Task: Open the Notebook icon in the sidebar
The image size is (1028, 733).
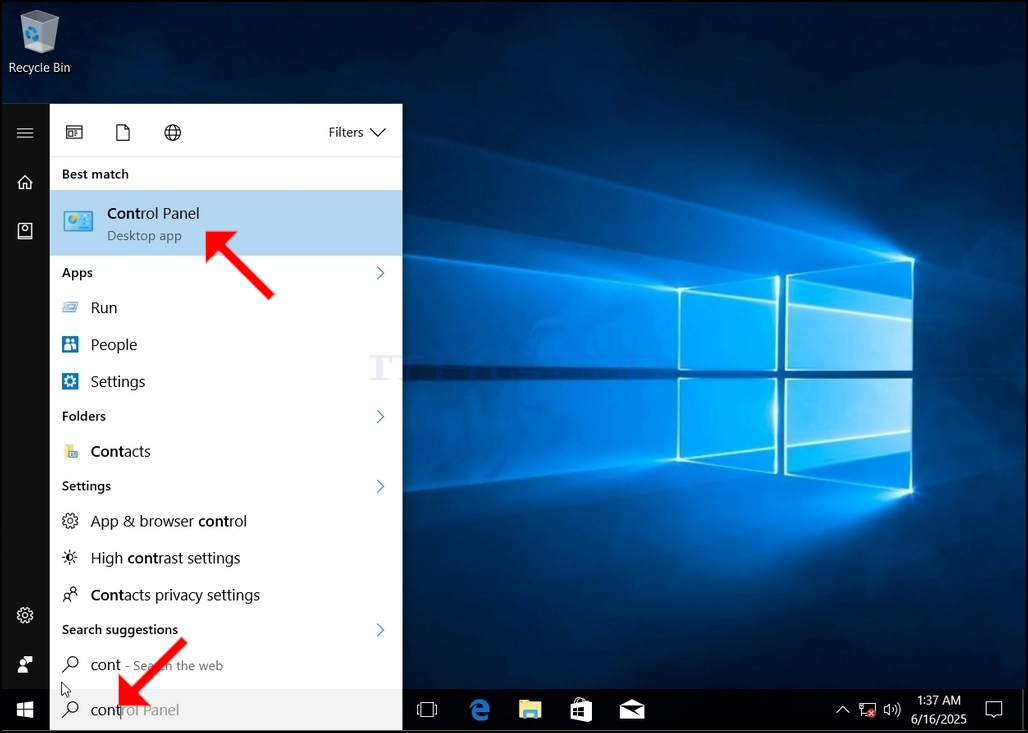Action: click(25, 231)
